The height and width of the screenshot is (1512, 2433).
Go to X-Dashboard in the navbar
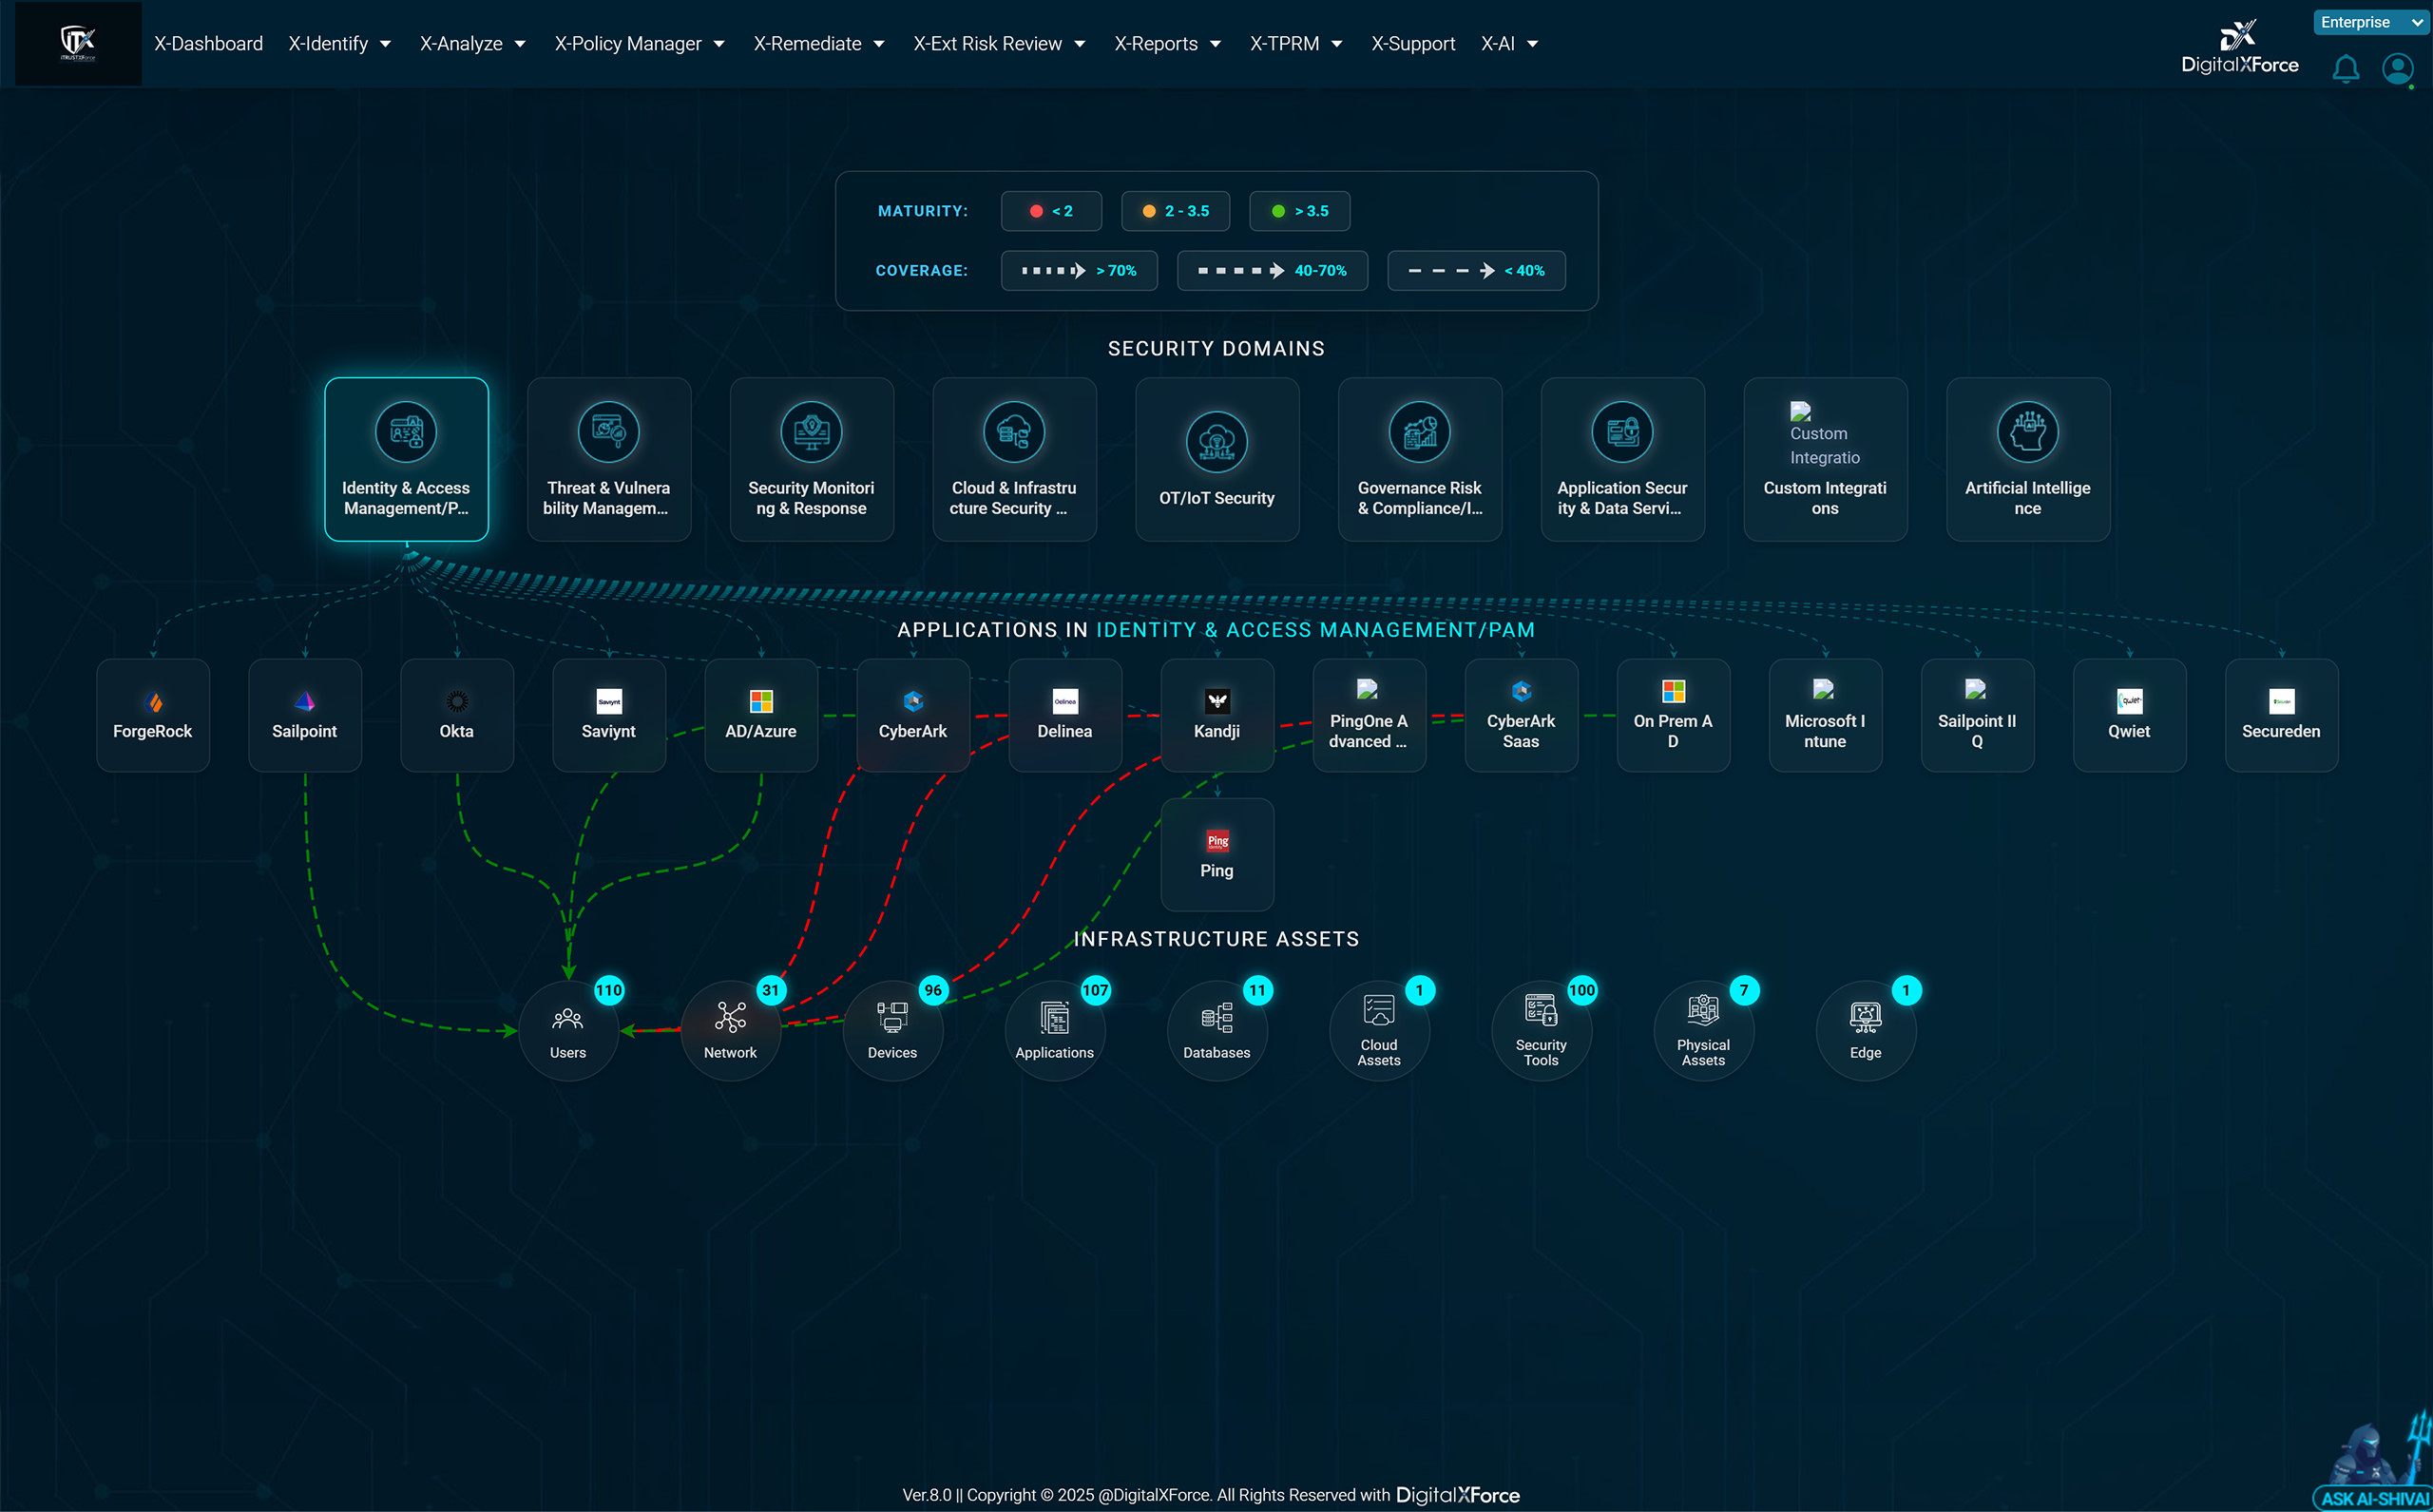(208, 44)
